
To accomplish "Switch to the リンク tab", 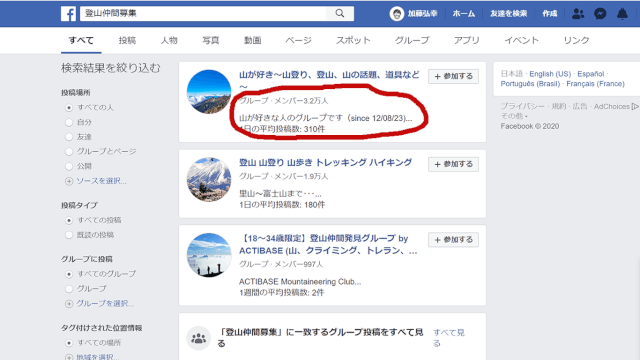I will 576,40.
